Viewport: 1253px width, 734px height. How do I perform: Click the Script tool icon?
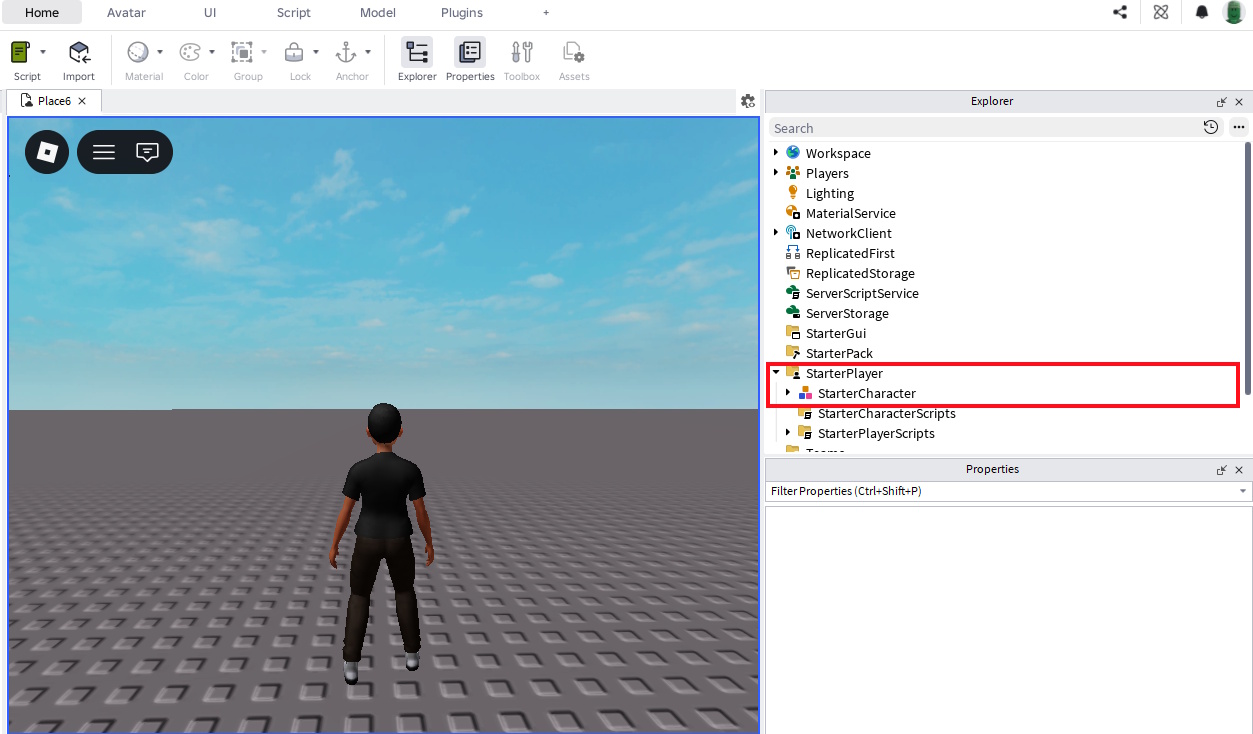21,53
